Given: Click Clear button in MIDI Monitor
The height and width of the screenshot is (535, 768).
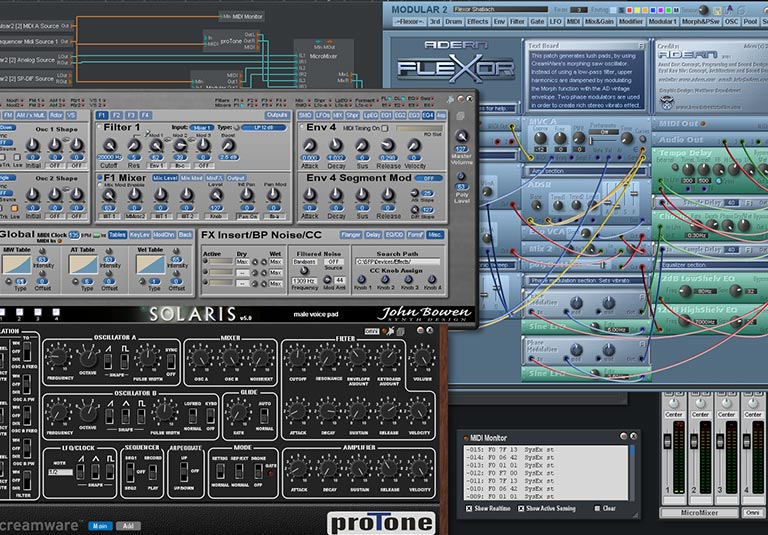Looking at the screenshot, I should [x=606, y=509].
